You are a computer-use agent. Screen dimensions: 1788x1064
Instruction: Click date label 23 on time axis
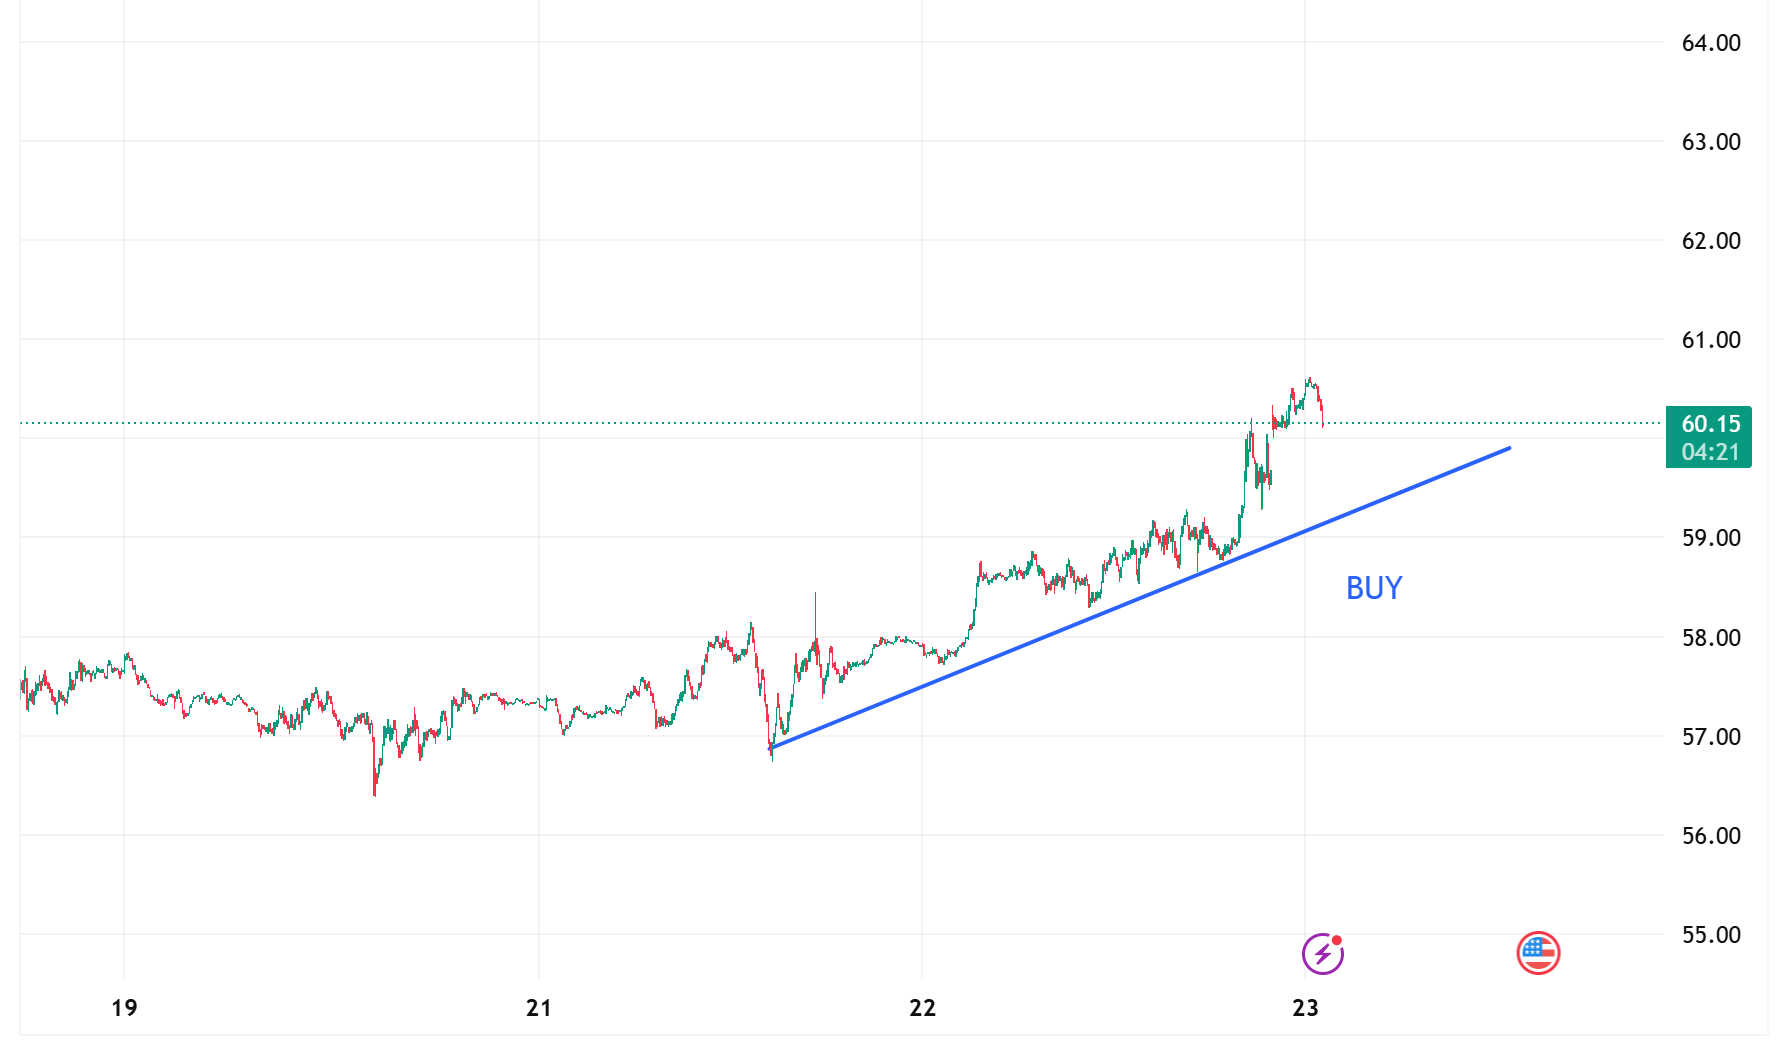click(x=1305, y=1008)
